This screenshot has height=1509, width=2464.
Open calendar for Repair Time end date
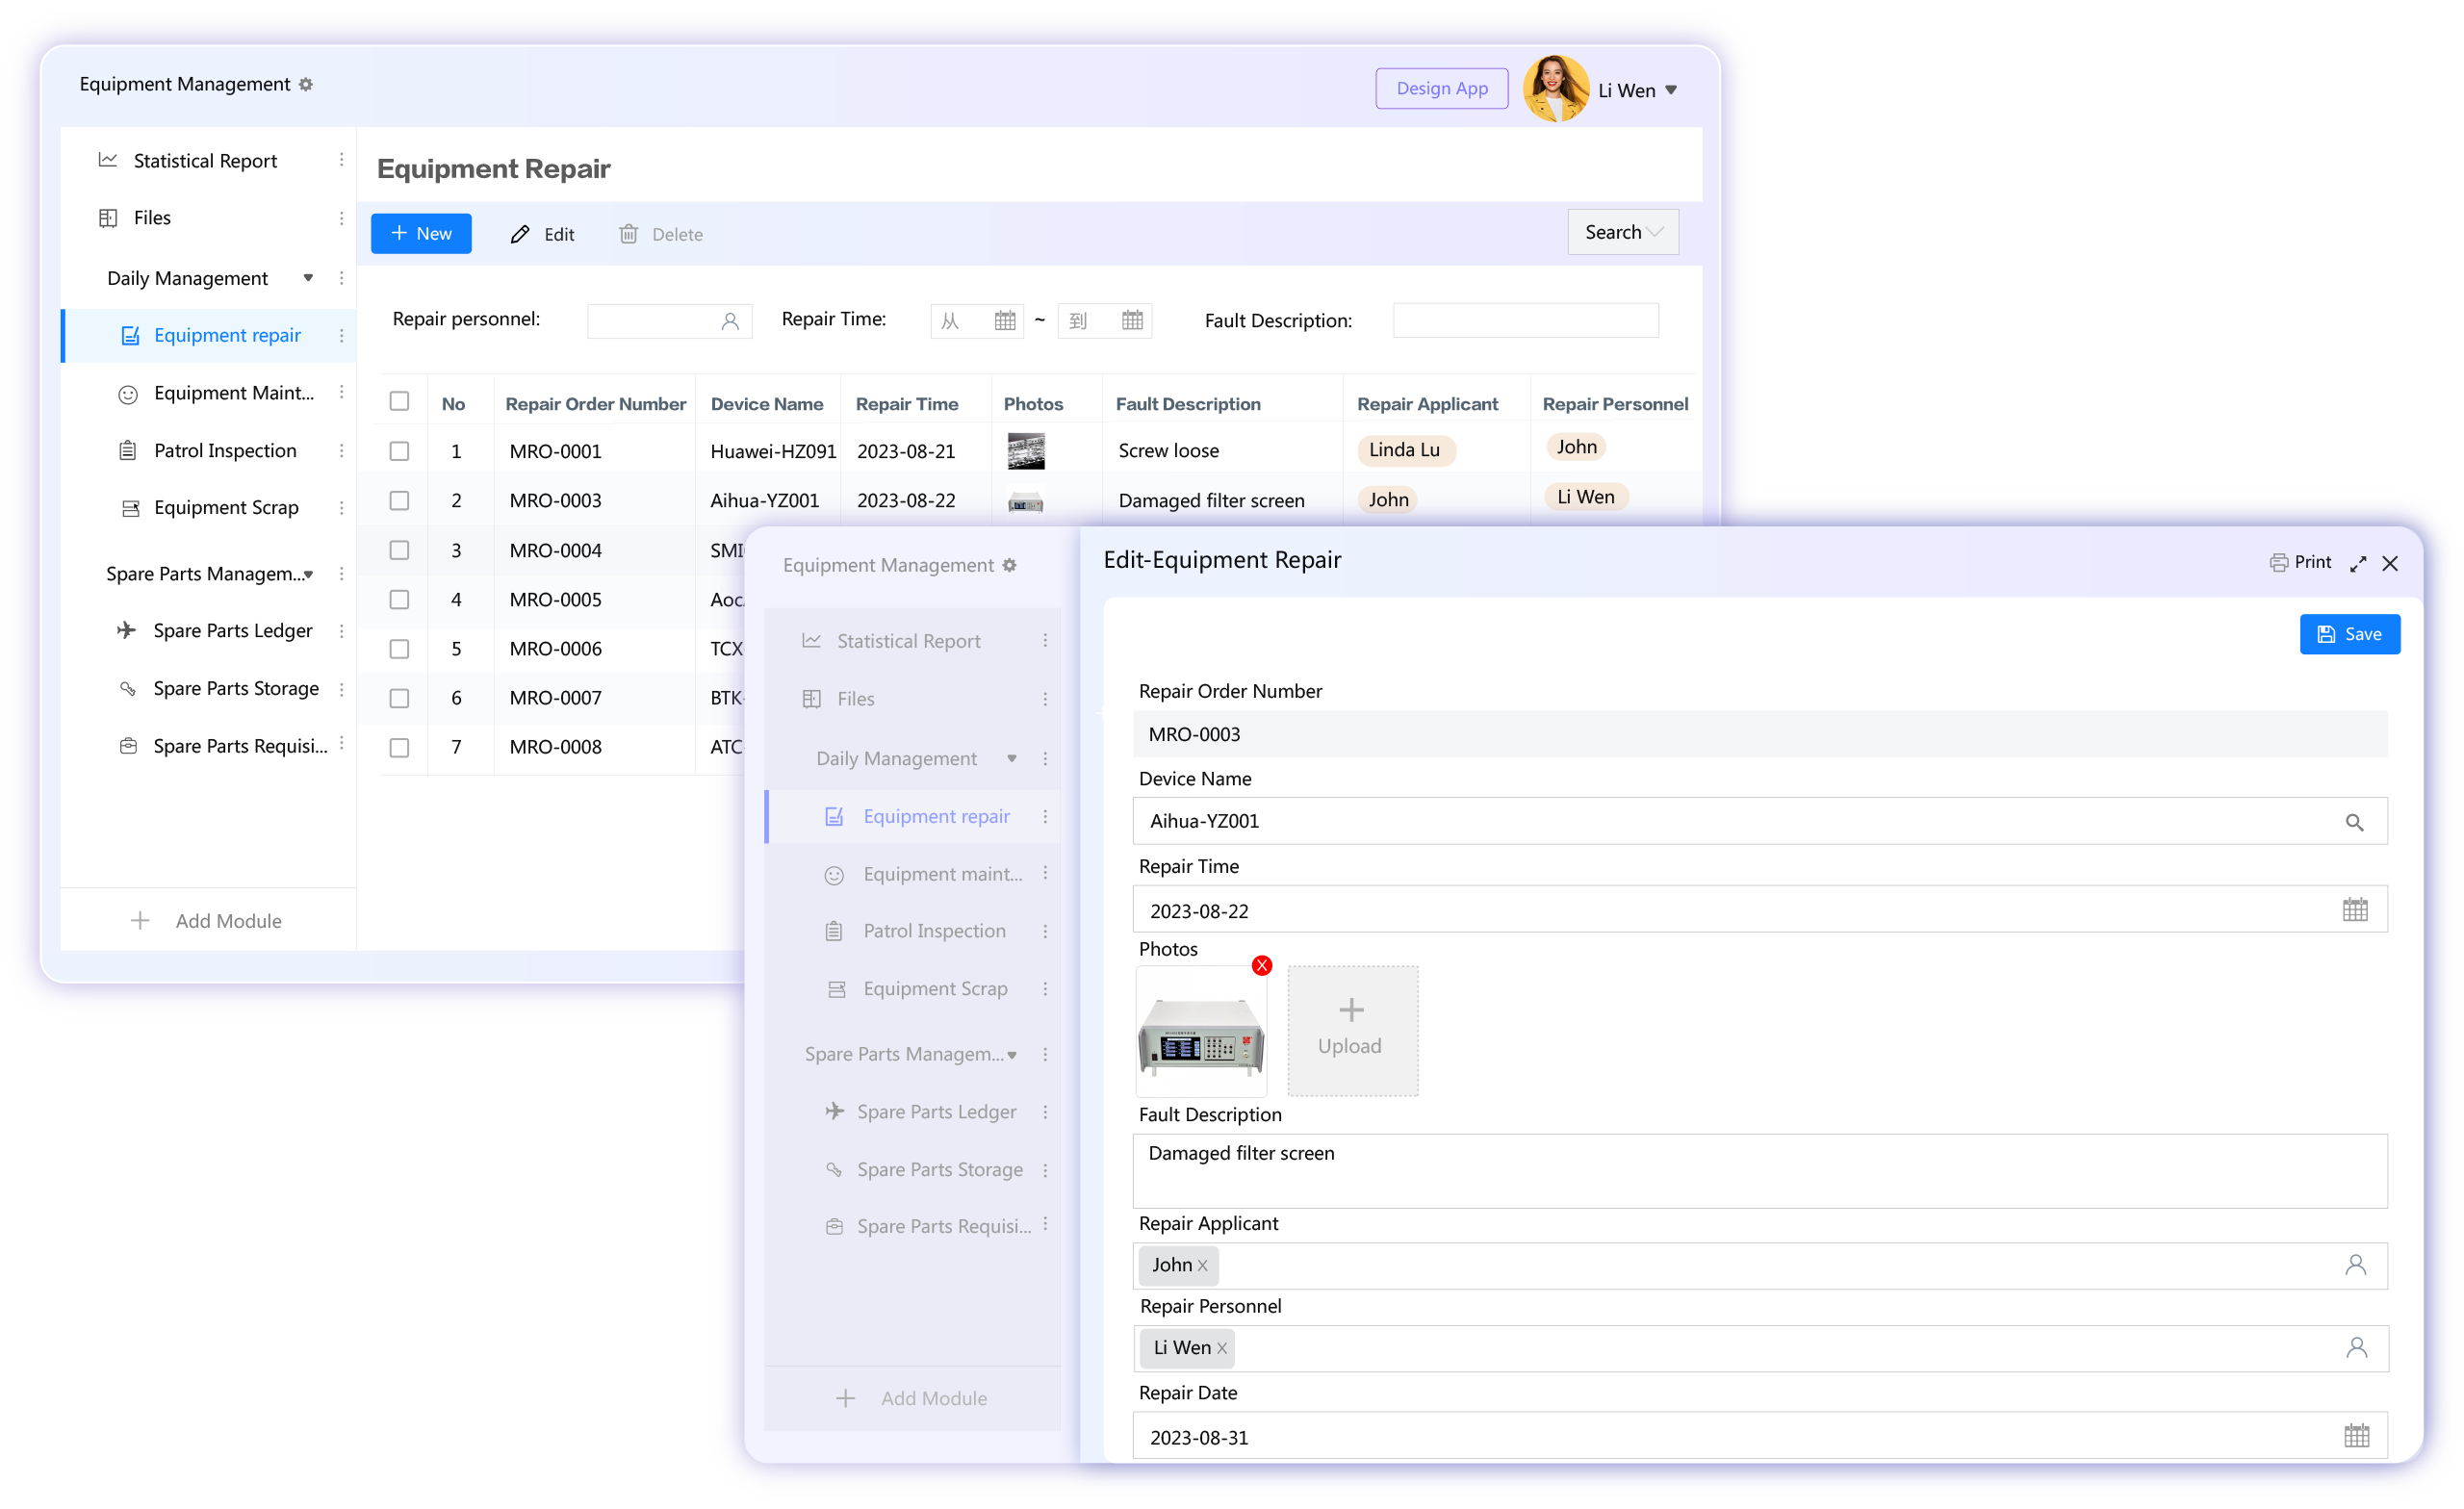point(1132,321)
